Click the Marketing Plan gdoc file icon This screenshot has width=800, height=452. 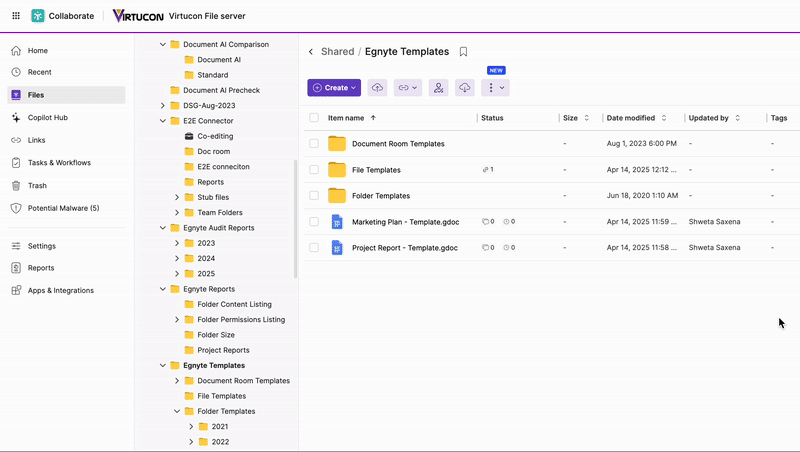click(x=337, y=222)
